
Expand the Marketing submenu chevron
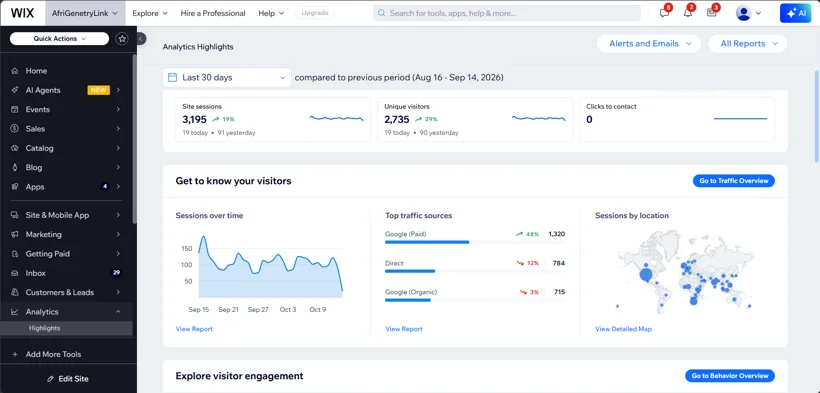118,234
